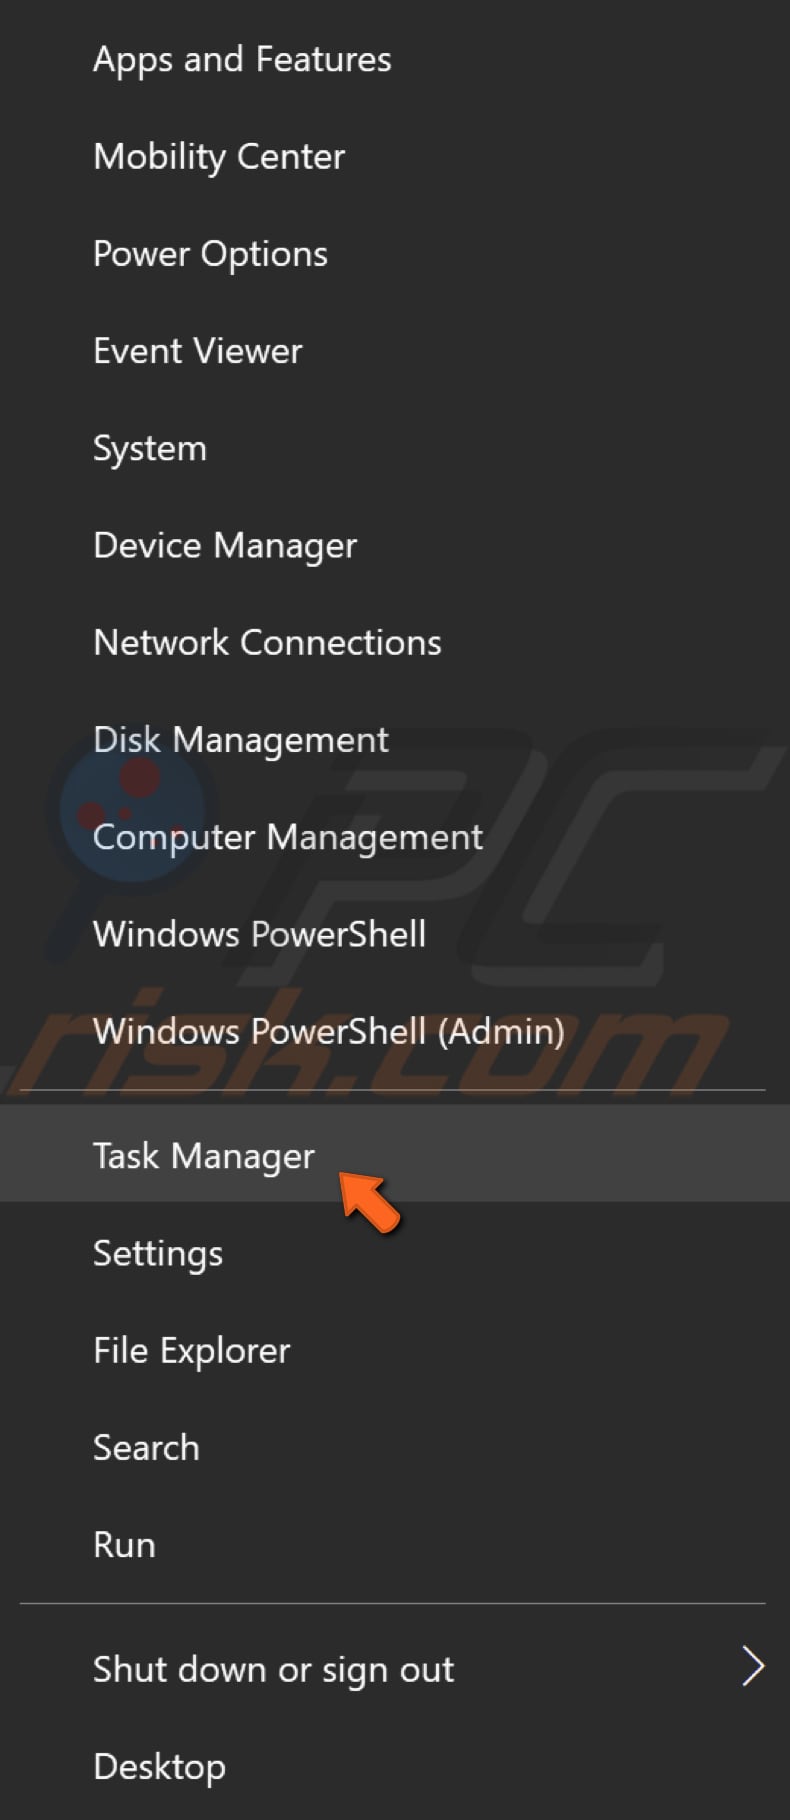Select Apps and Features
The height and width of the screenshot is (1820, 790).
[x=242, y=59]
